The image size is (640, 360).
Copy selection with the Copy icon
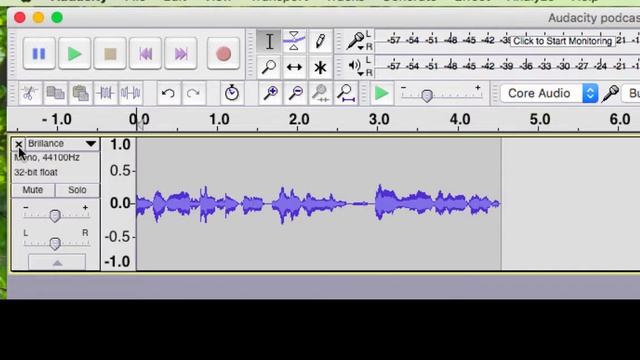tap(55, 93)
